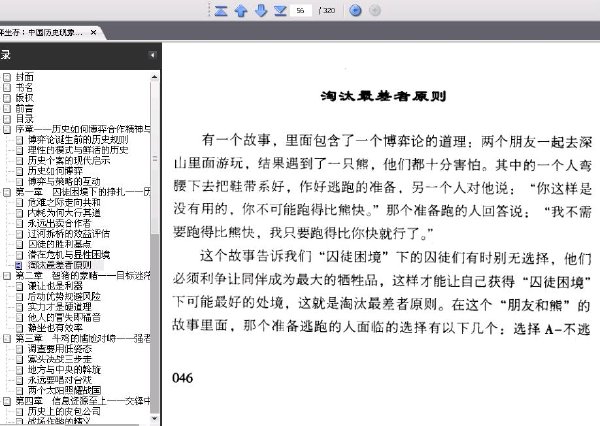Click the blue go-back view button
600x426 pixels.
[355, 10]
